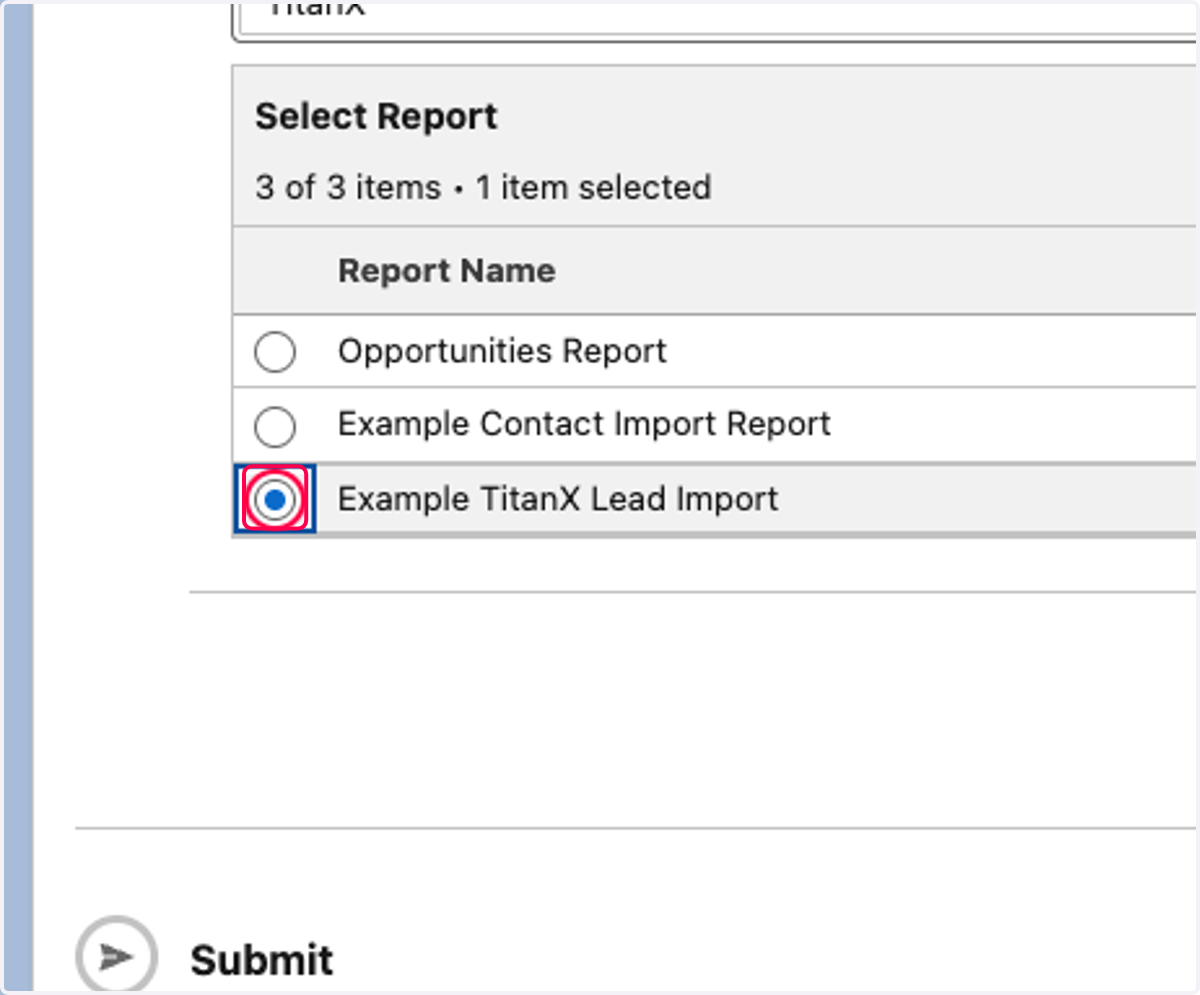The width and height of the screenshot is (1200, 995).
Task: Click the divider line below the report table
Action: pyautogui.click(x=694, y=592)
